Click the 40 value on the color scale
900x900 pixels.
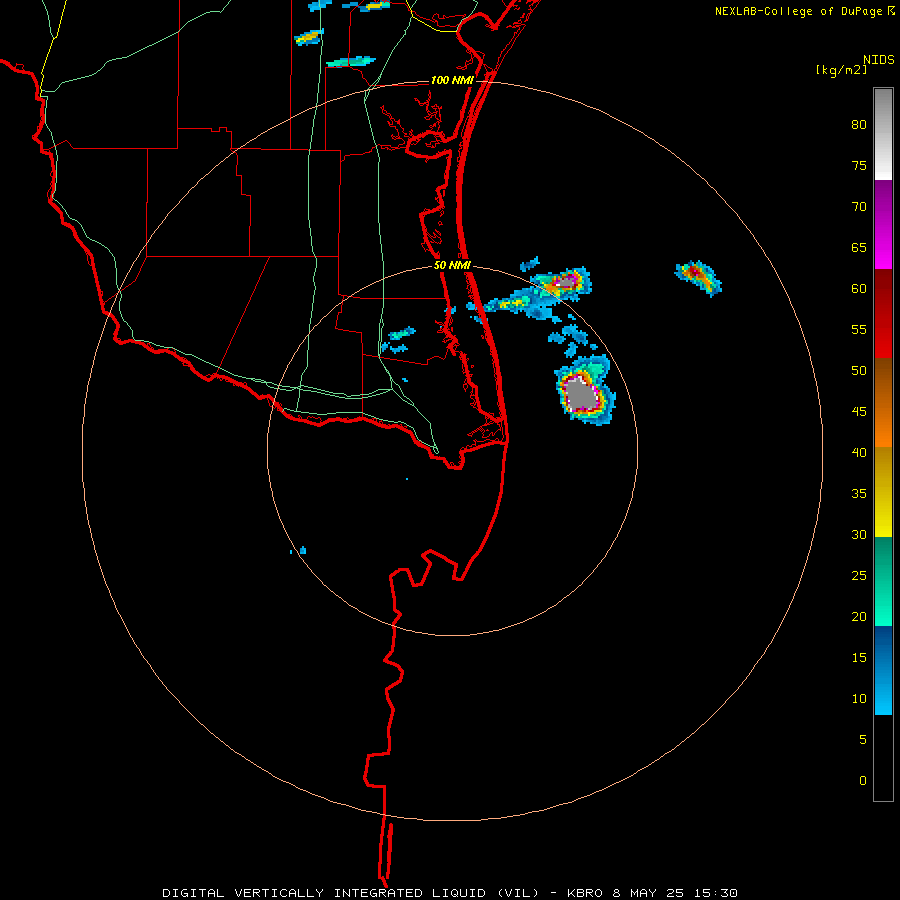859,452
